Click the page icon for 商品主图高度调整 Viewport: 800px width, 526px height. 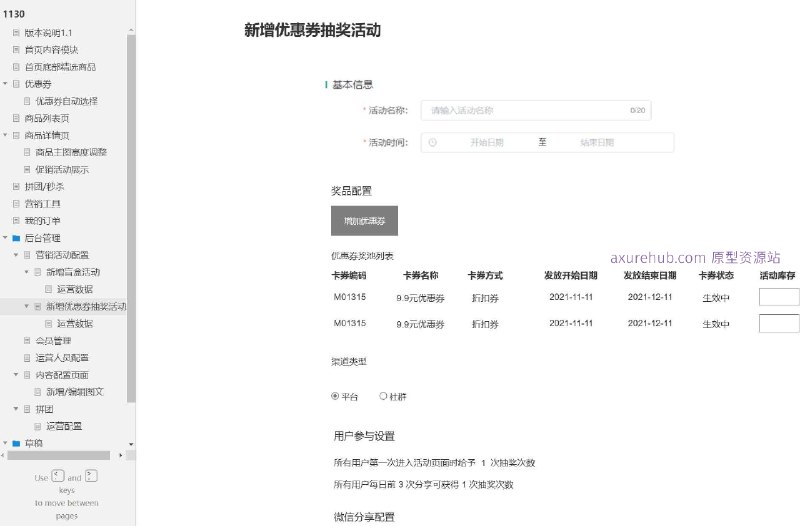(27, 152)
